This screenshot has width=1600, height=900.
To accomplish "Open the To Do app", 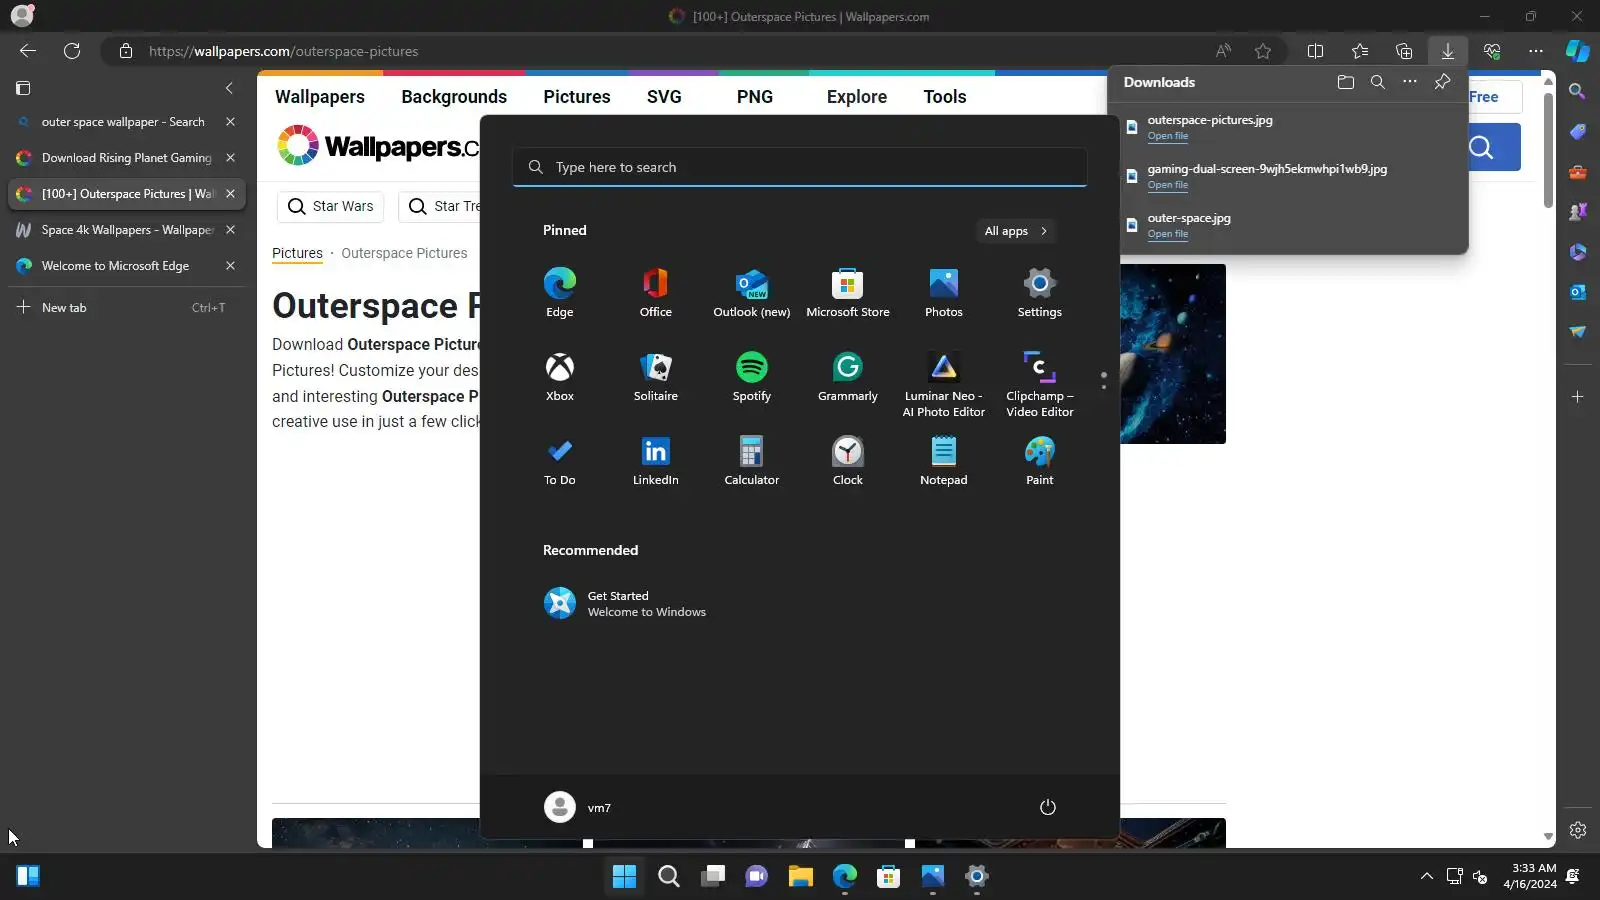I will tap(560, 460).
